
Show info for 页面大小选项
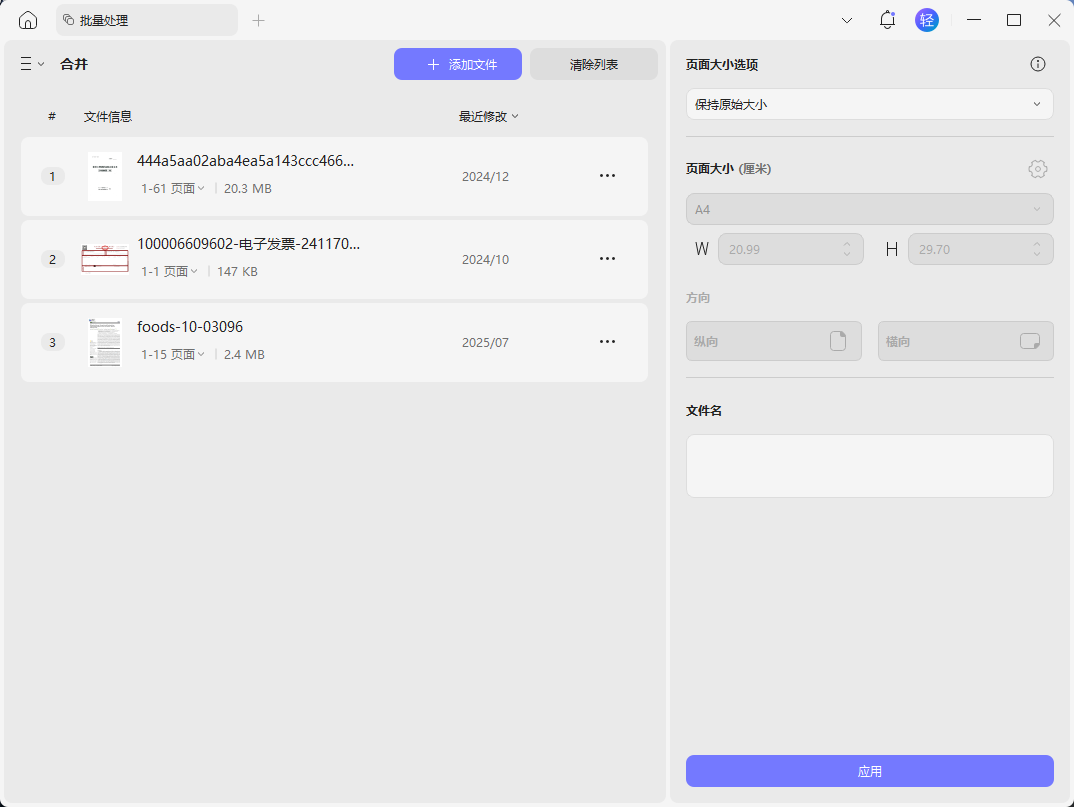(x=1038, y=64)
